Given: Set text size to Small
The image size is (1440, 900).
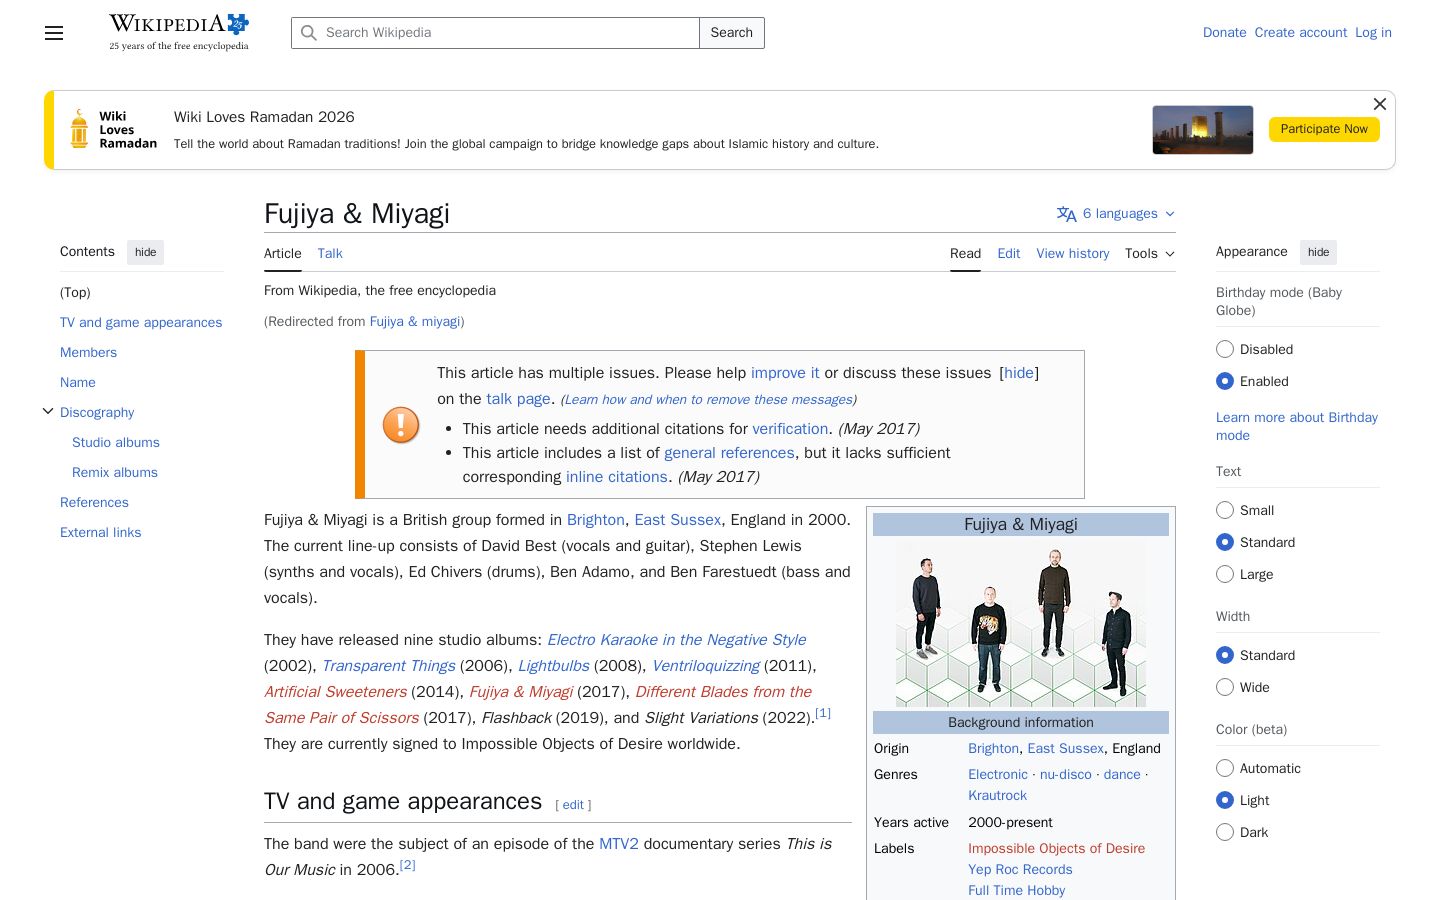Looking at the screenshot, I should click(x=1225, y=510).
